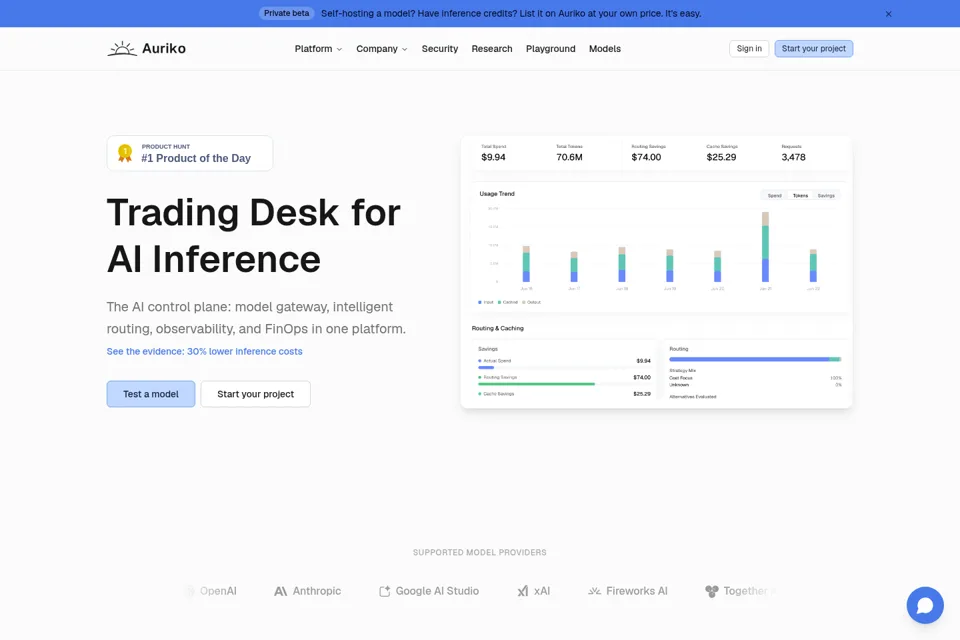Click the Fireworks AI logo icon
This screenshot has width=960, height=640.
[594, 591]
